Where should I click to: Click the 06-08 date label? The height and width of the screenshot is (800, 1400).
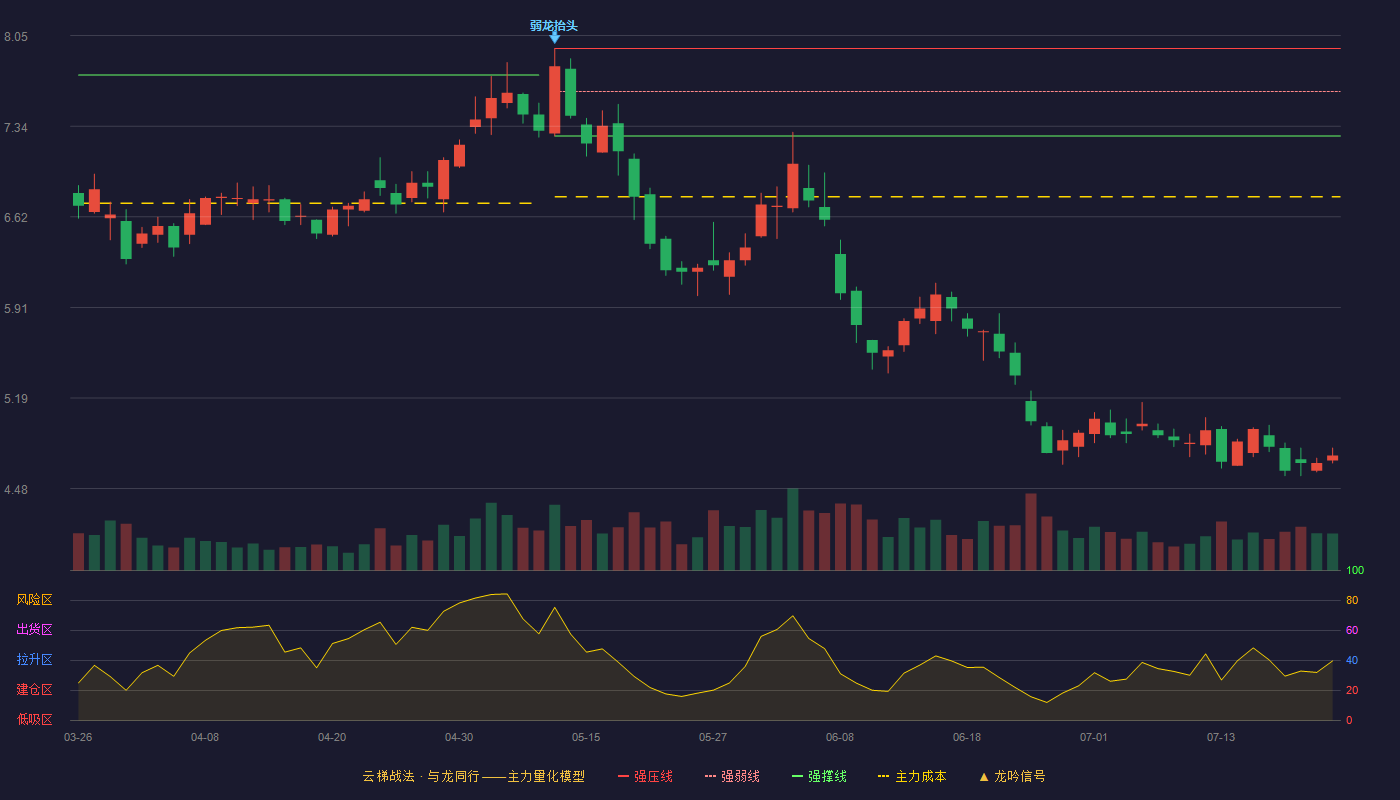click(840, 737)
